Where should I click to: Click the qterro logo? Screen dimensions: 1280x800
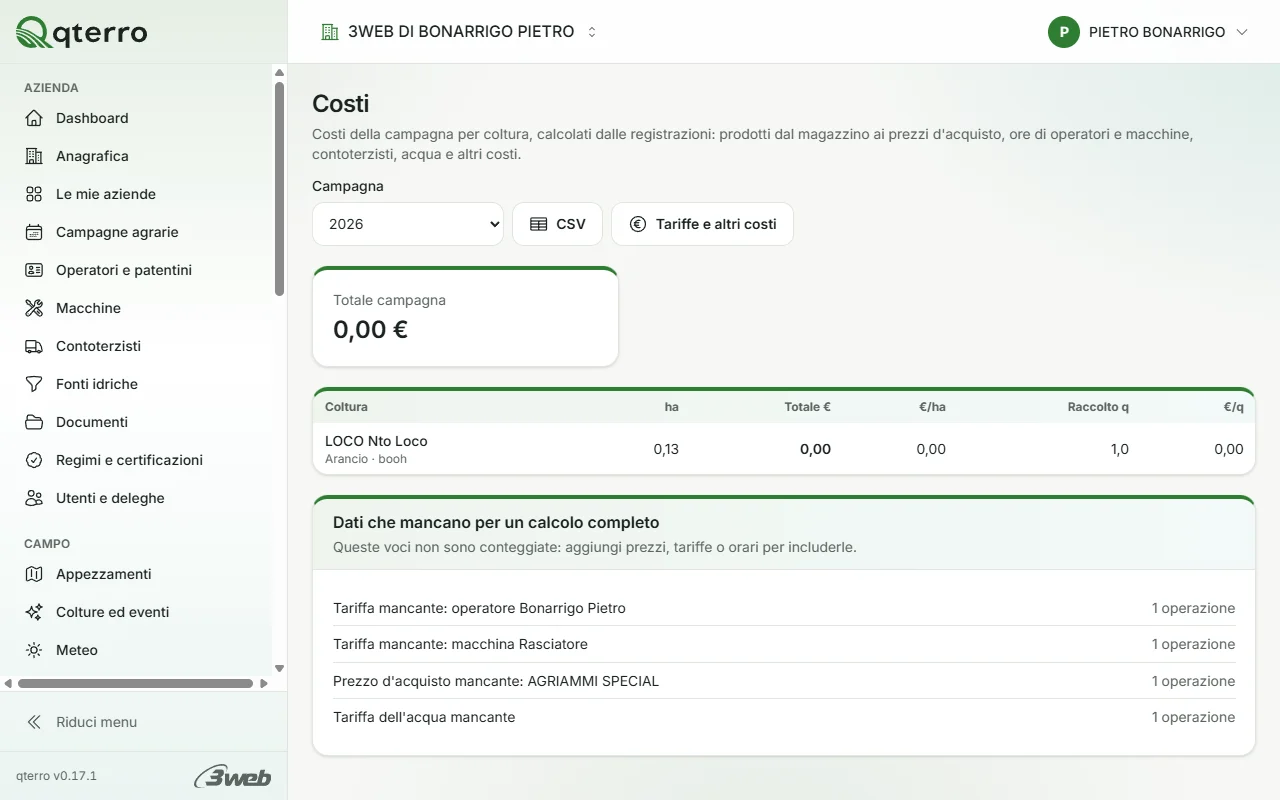click(82, 32)
